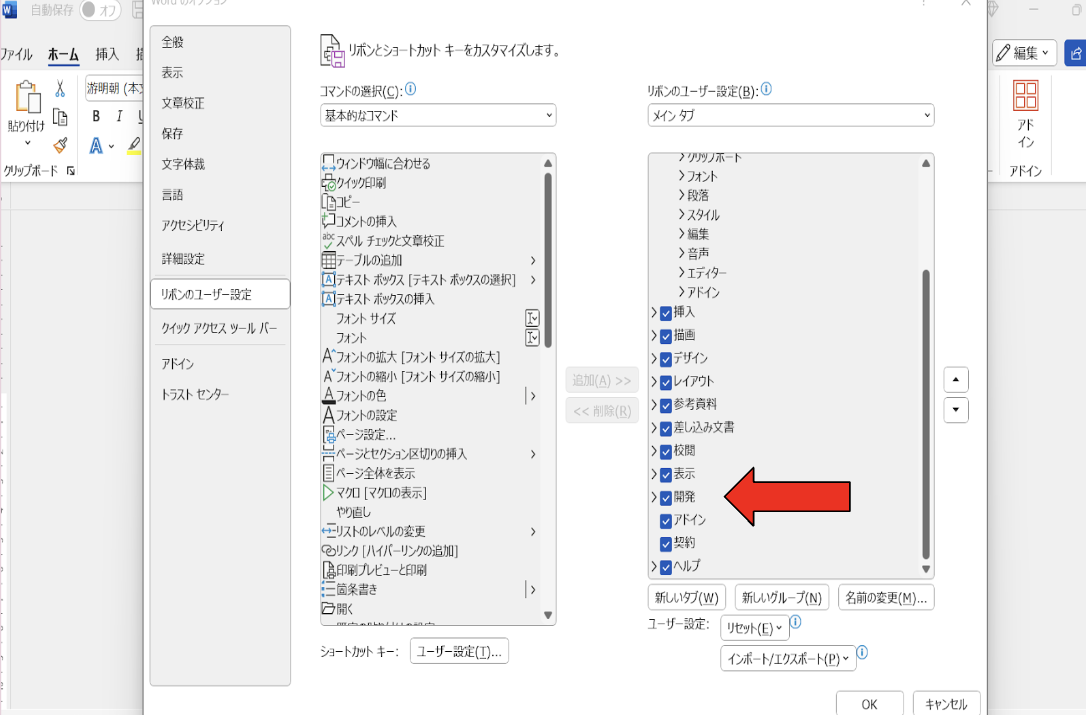Click the キャンセル button
This screenshot has height=715, width=1086.
[946, 703]
